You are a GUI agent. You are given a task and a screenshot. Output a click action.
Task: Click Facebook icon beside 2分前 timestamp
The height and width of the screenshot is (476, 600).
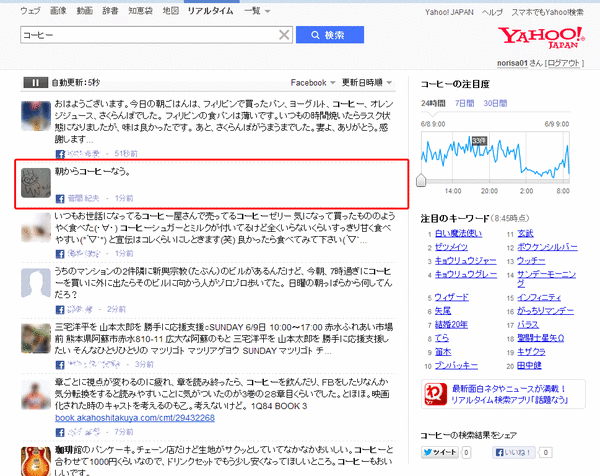(60, 310)
